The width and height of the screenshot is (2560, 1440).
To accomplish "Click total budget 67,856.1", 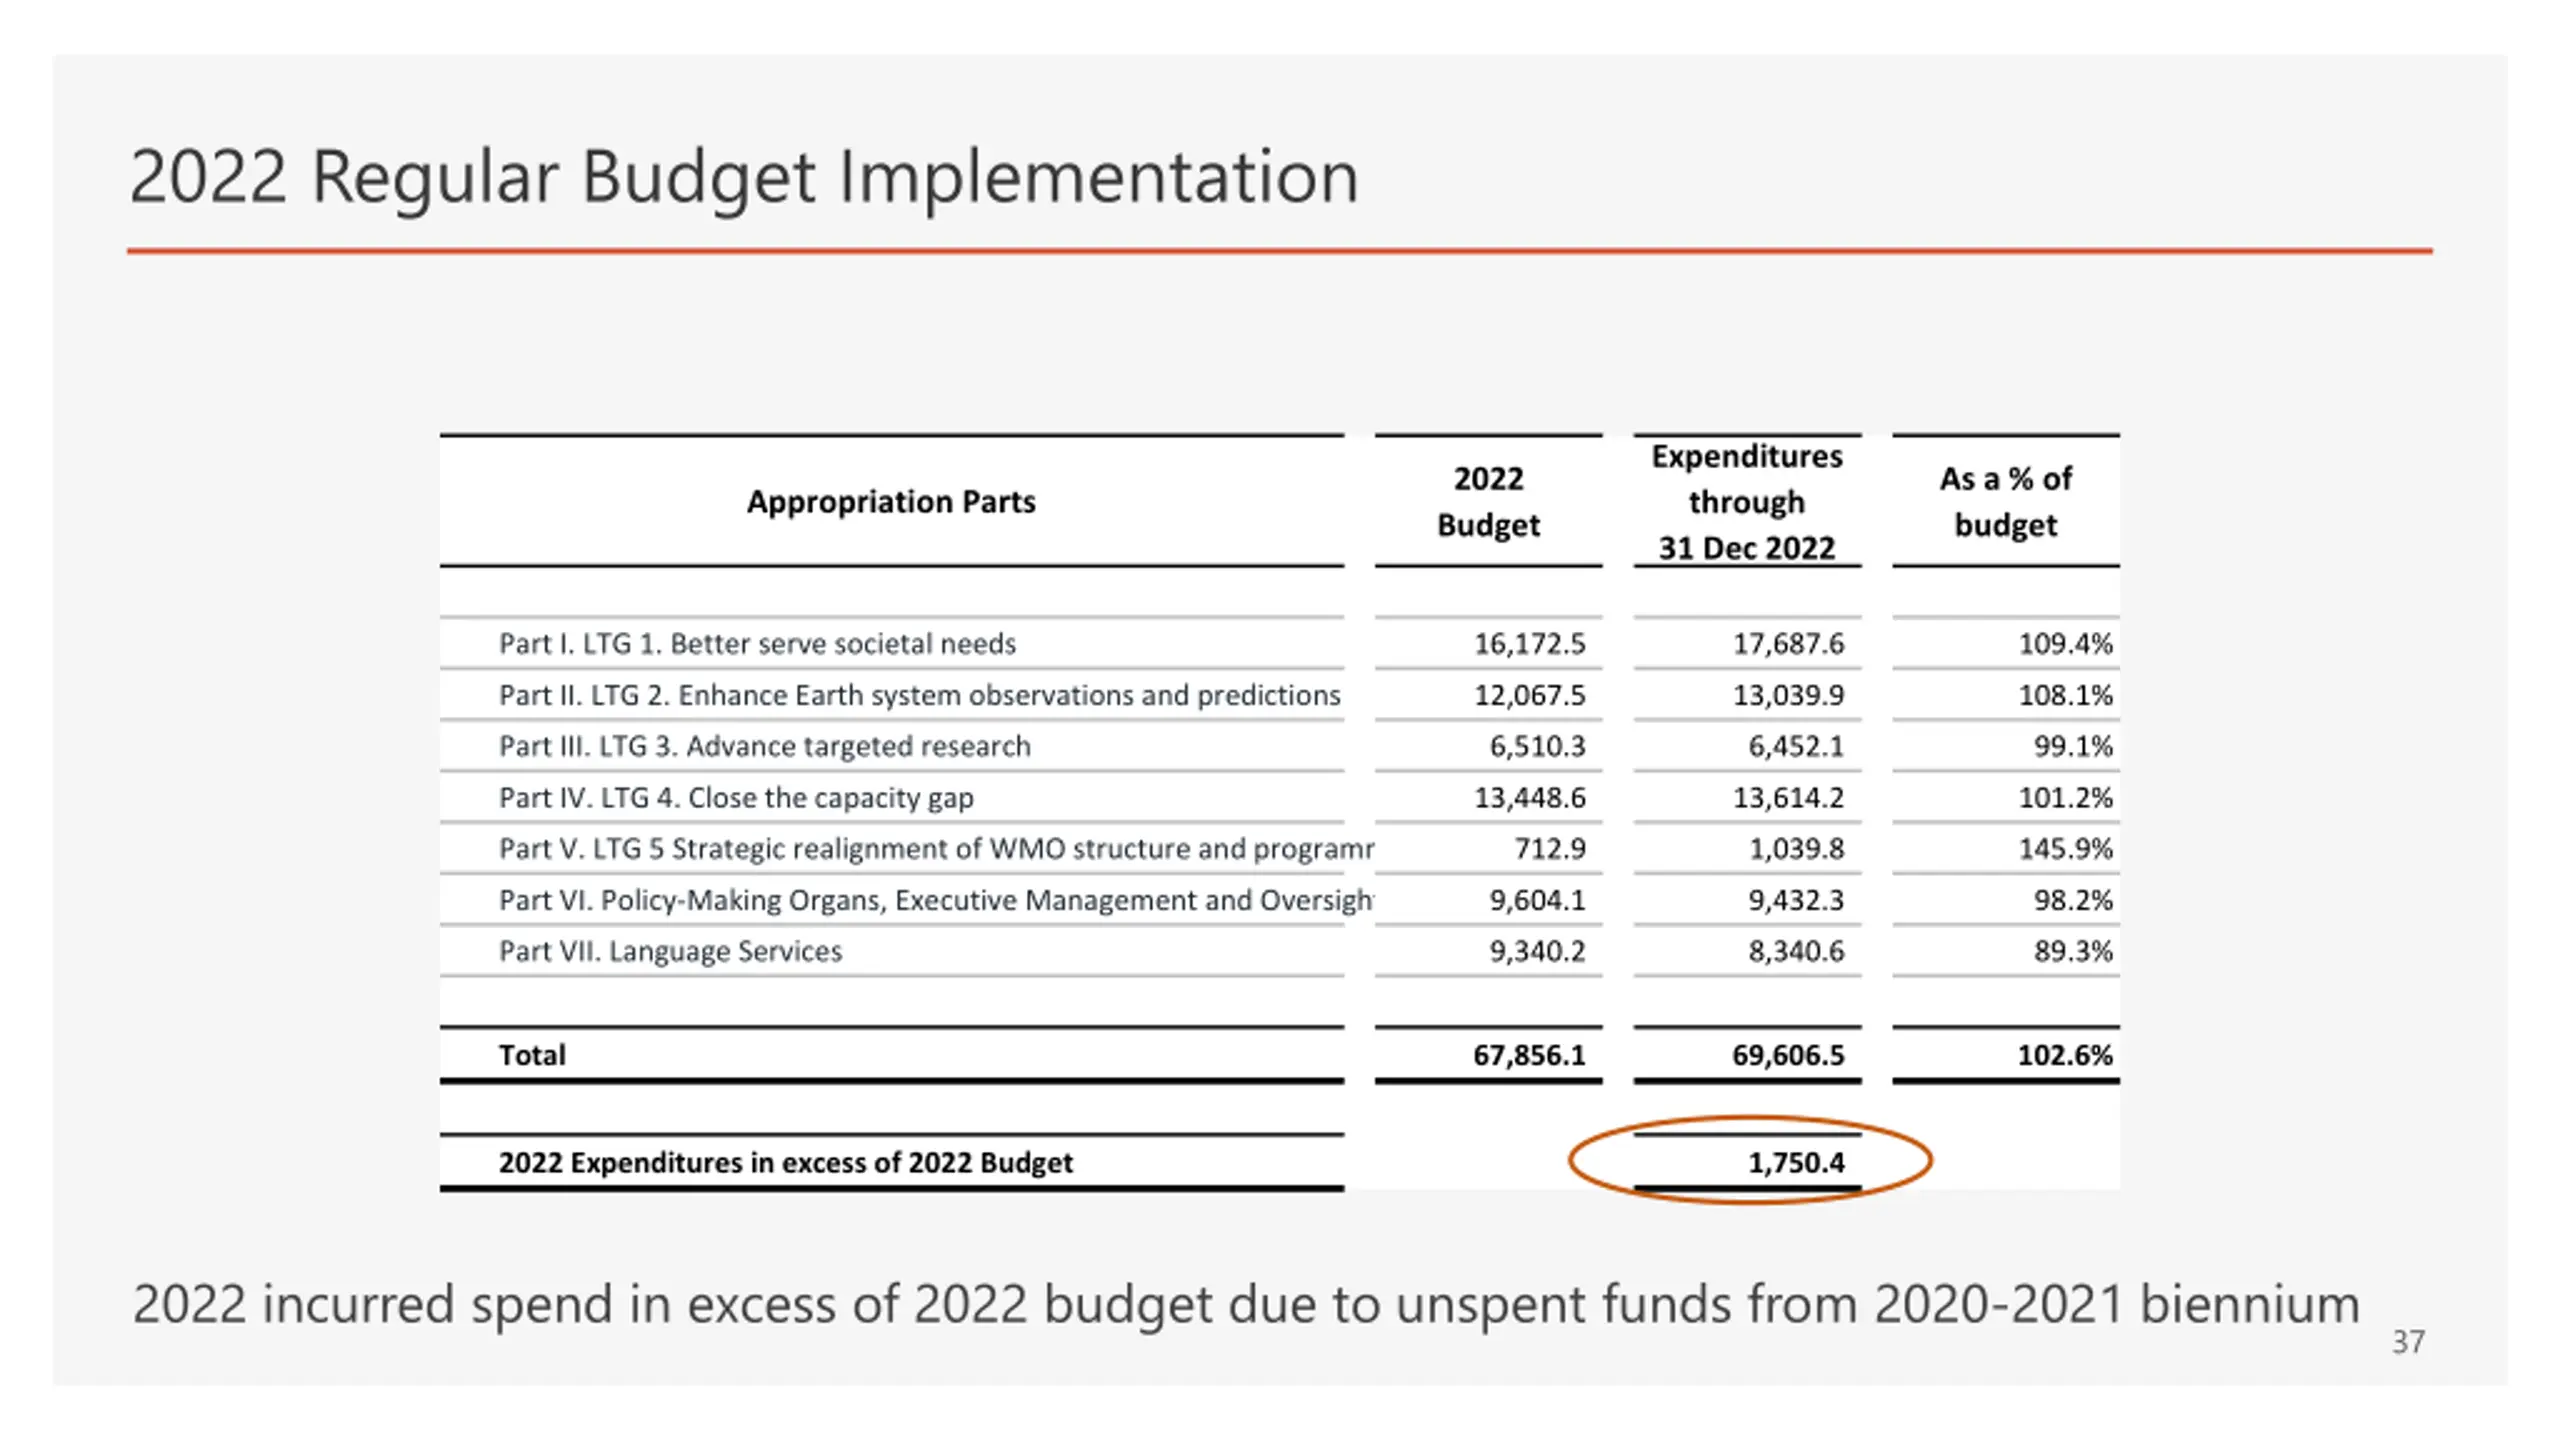I will 1529,1055.
